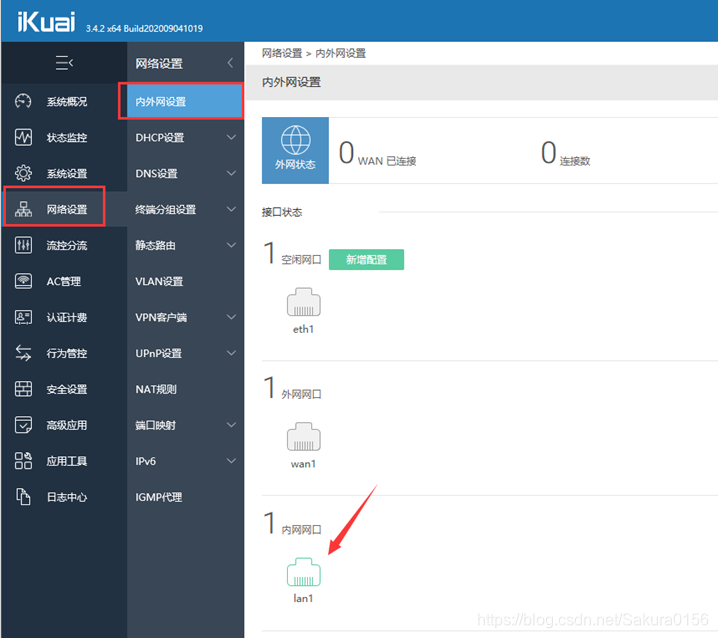This screenshot has width=718, height=638.
Task: Select the green lan1 port icon
Action: coord(304,572)
